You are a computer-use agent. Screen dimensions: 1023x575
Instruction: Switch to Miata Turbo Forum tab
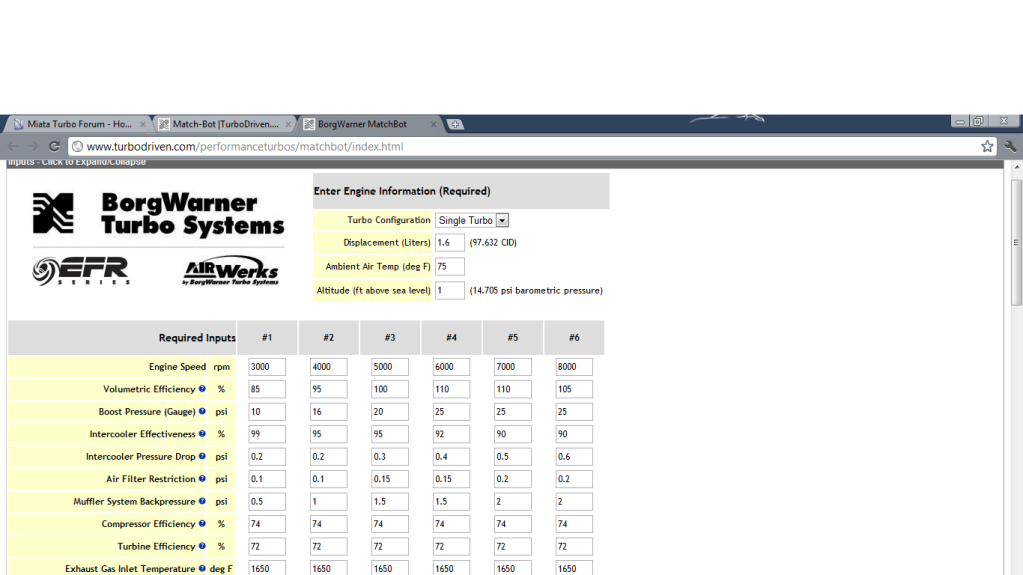[x=78, y=124]
